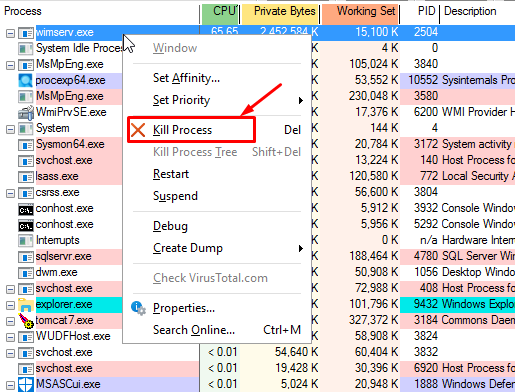Choose Search Online from context menu
515x392 pixels.
(217, 330)
